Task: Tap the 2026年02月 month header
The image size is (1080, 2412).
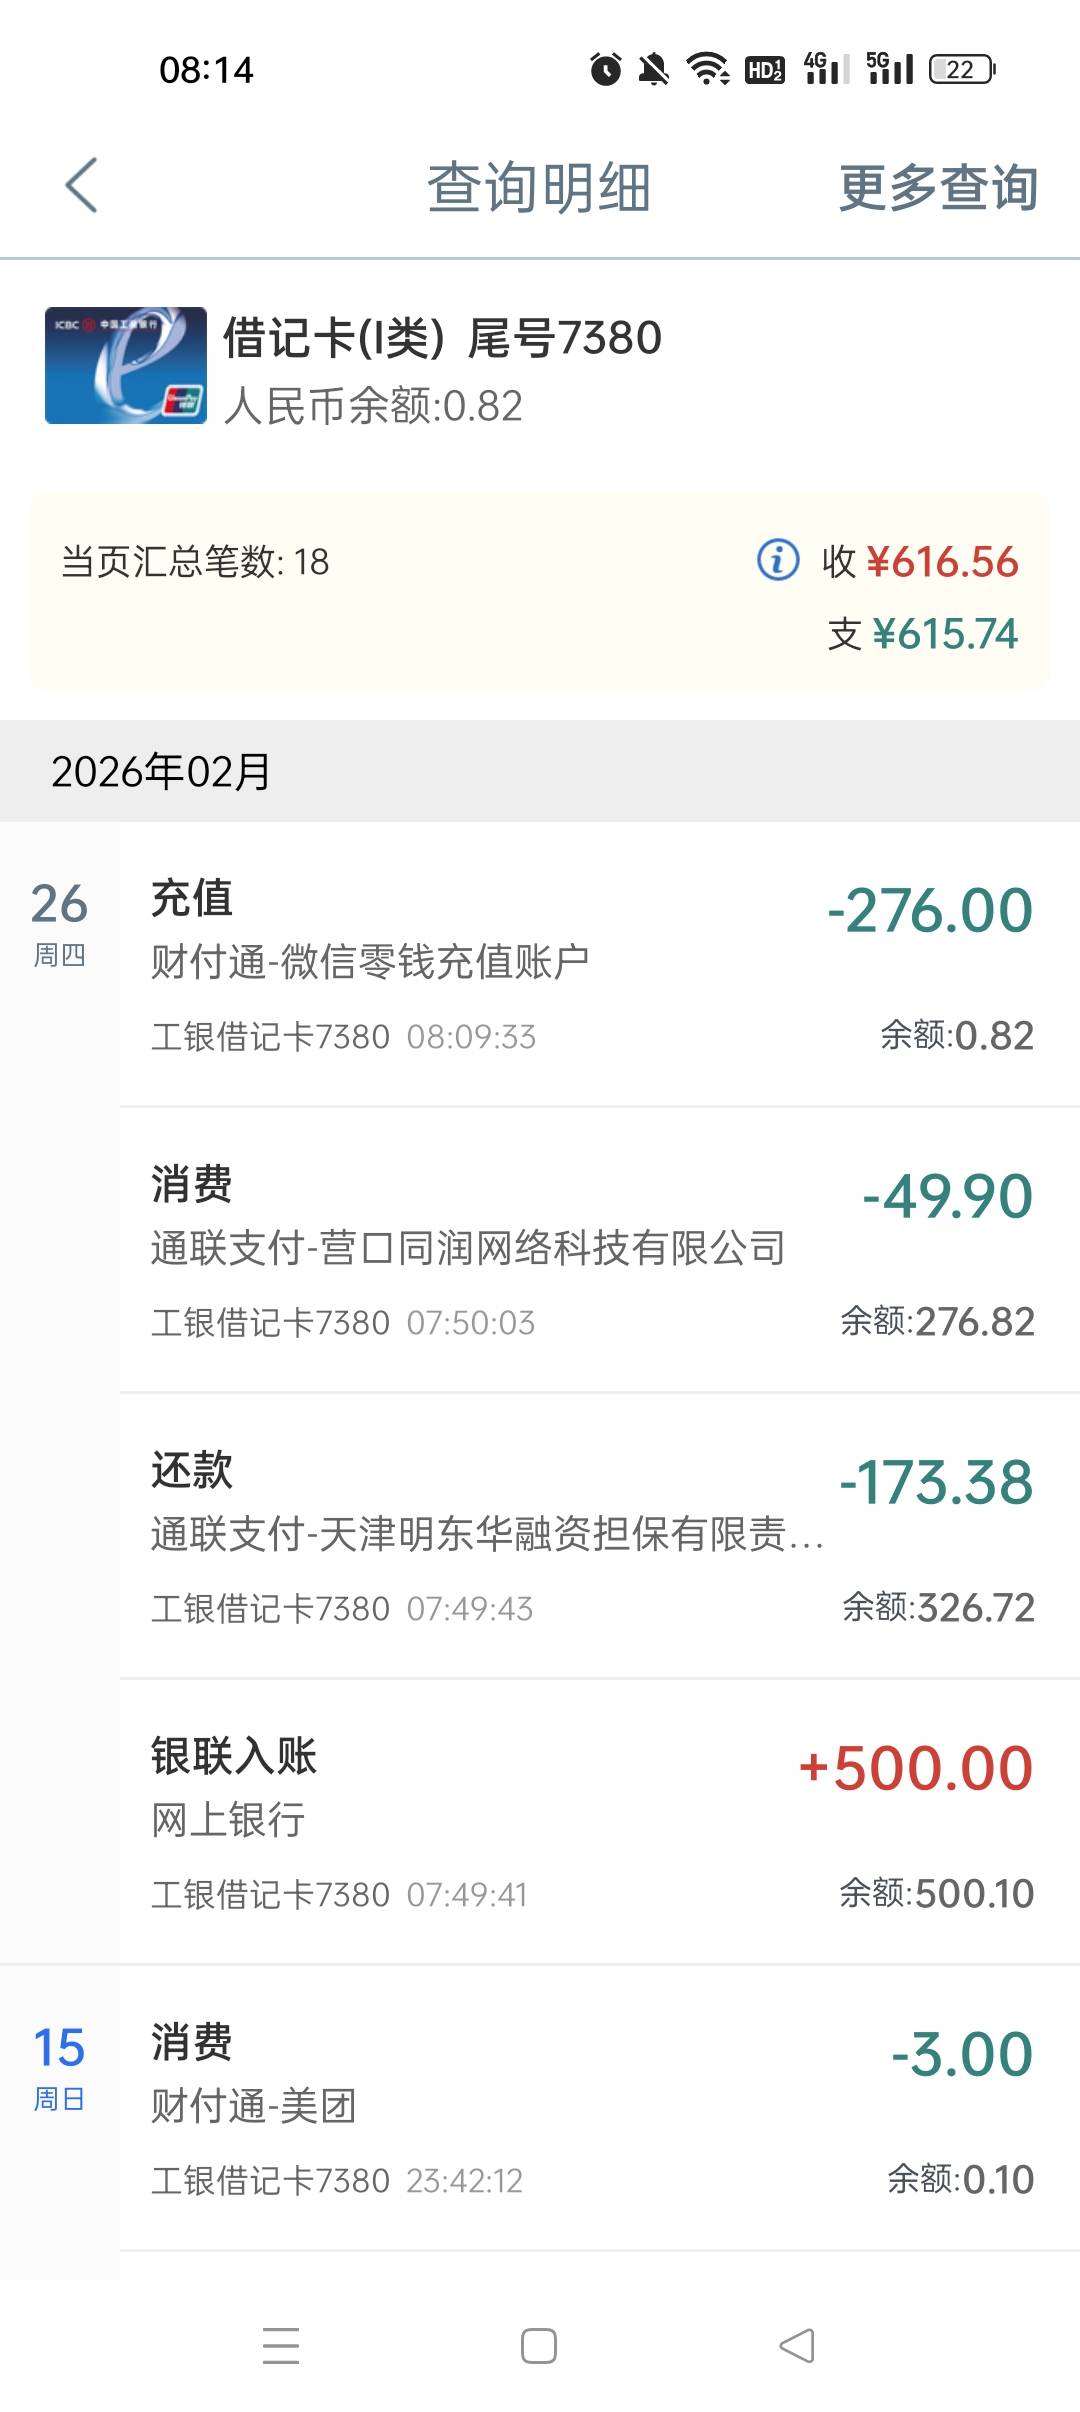Action: [x=161, y=771]
